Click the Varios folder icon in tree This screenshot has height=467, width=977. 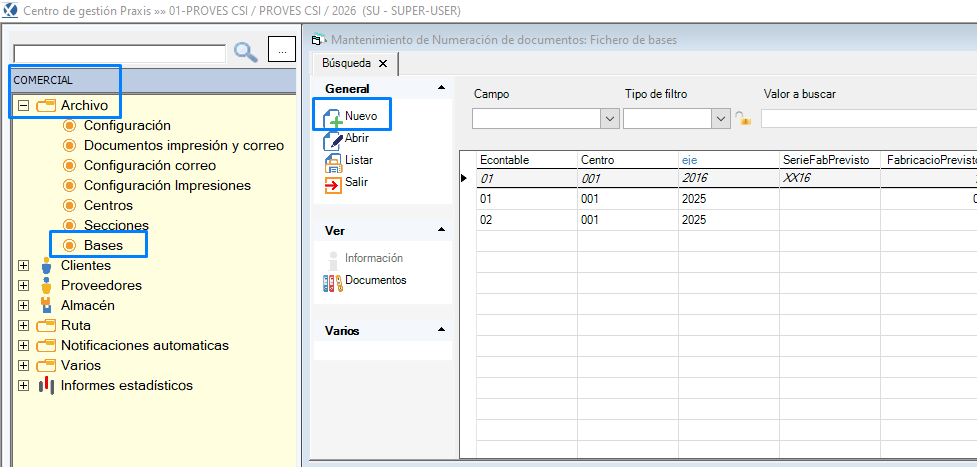(x=46, y=365)
